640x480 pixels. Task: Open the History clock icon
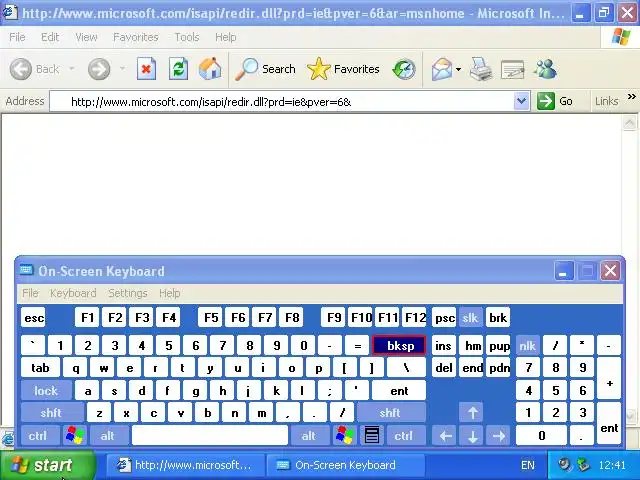[x=404, y=69]
